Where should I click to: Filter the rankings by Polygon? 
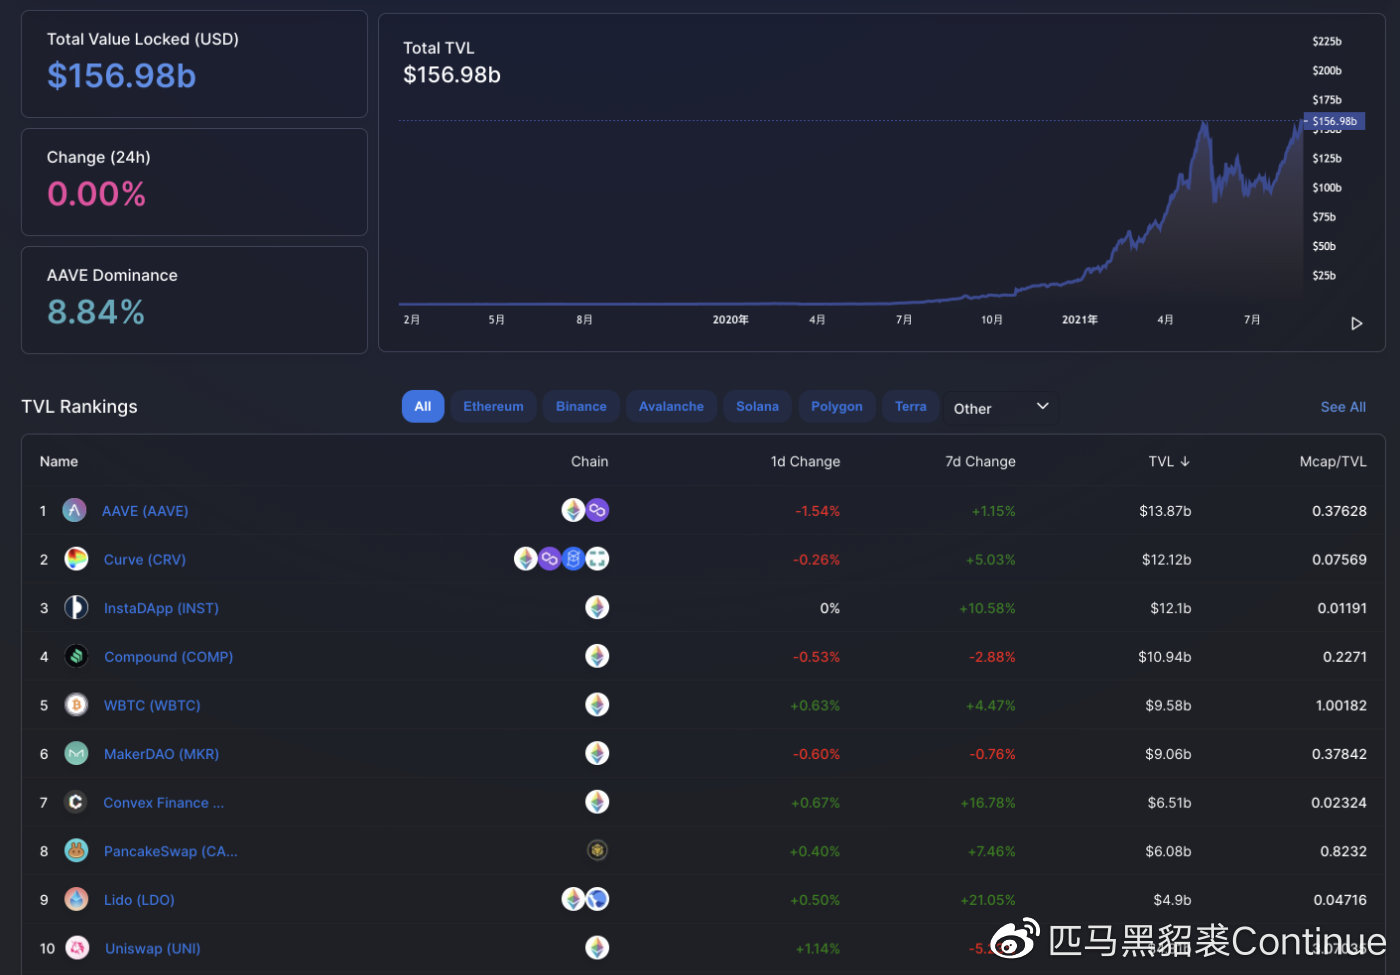coord(837,406)
